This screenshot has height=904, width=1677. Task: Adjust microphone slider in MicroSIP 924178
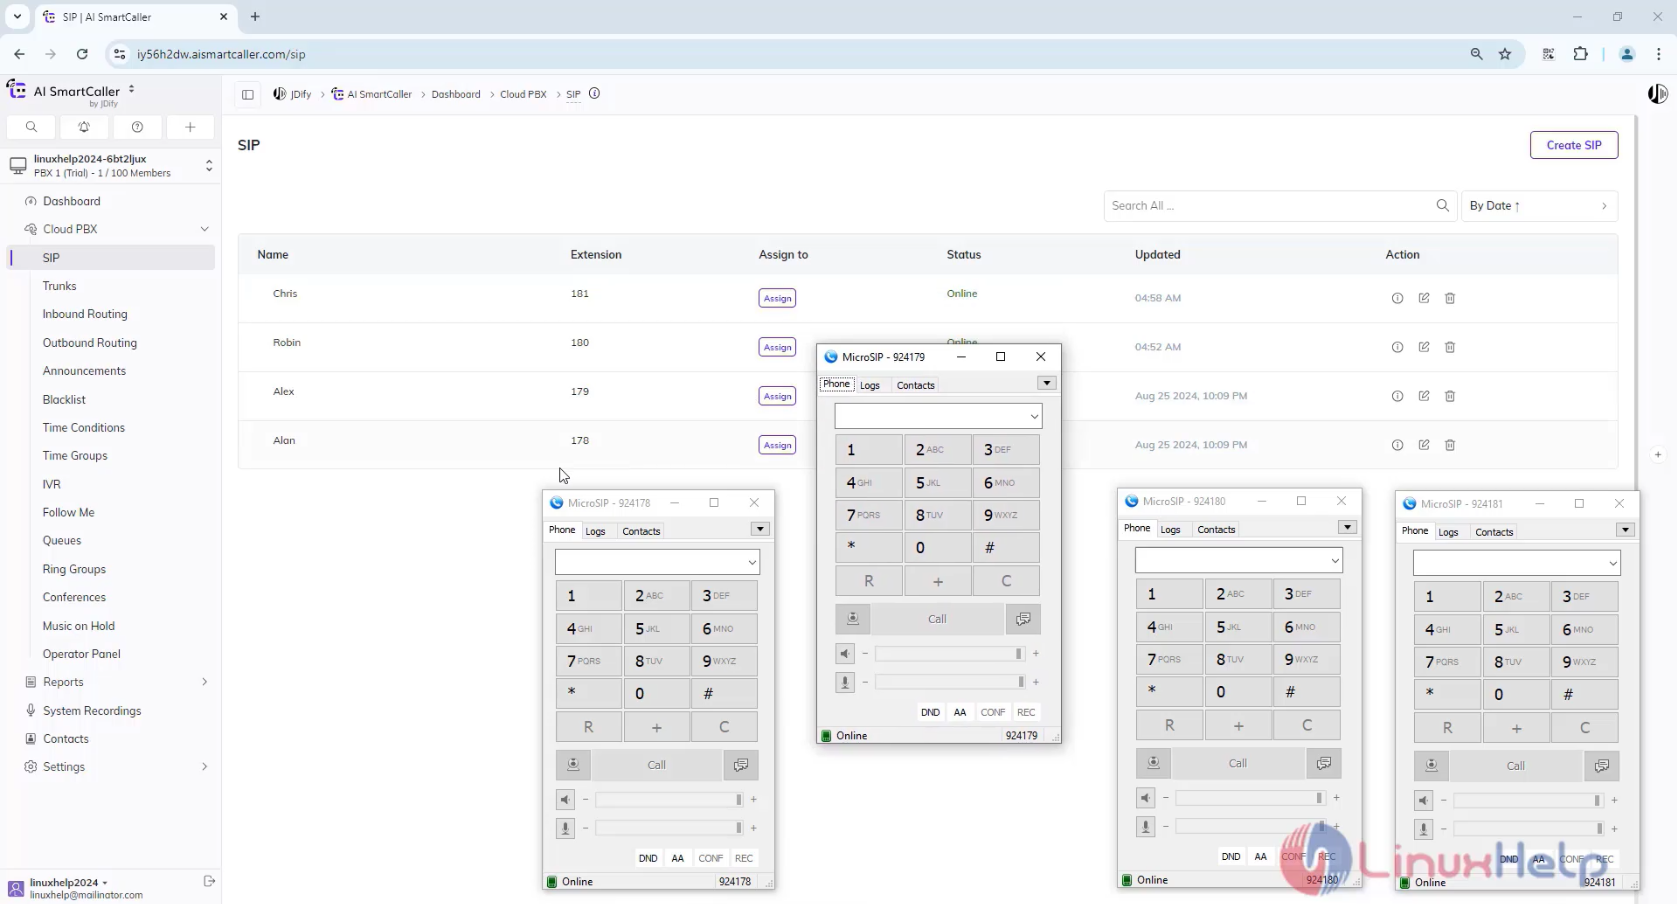pos(670,828)
